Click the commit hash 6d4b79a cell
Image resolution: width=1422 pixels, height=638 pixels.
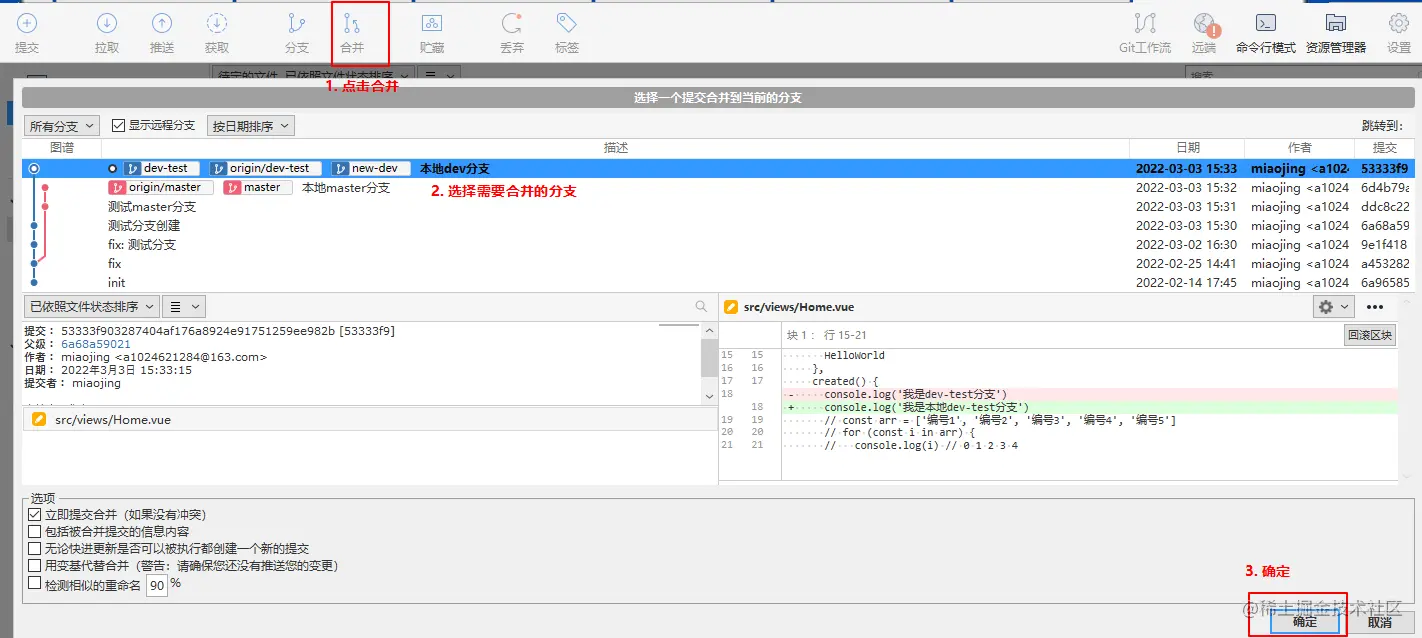pos(1385,188)
